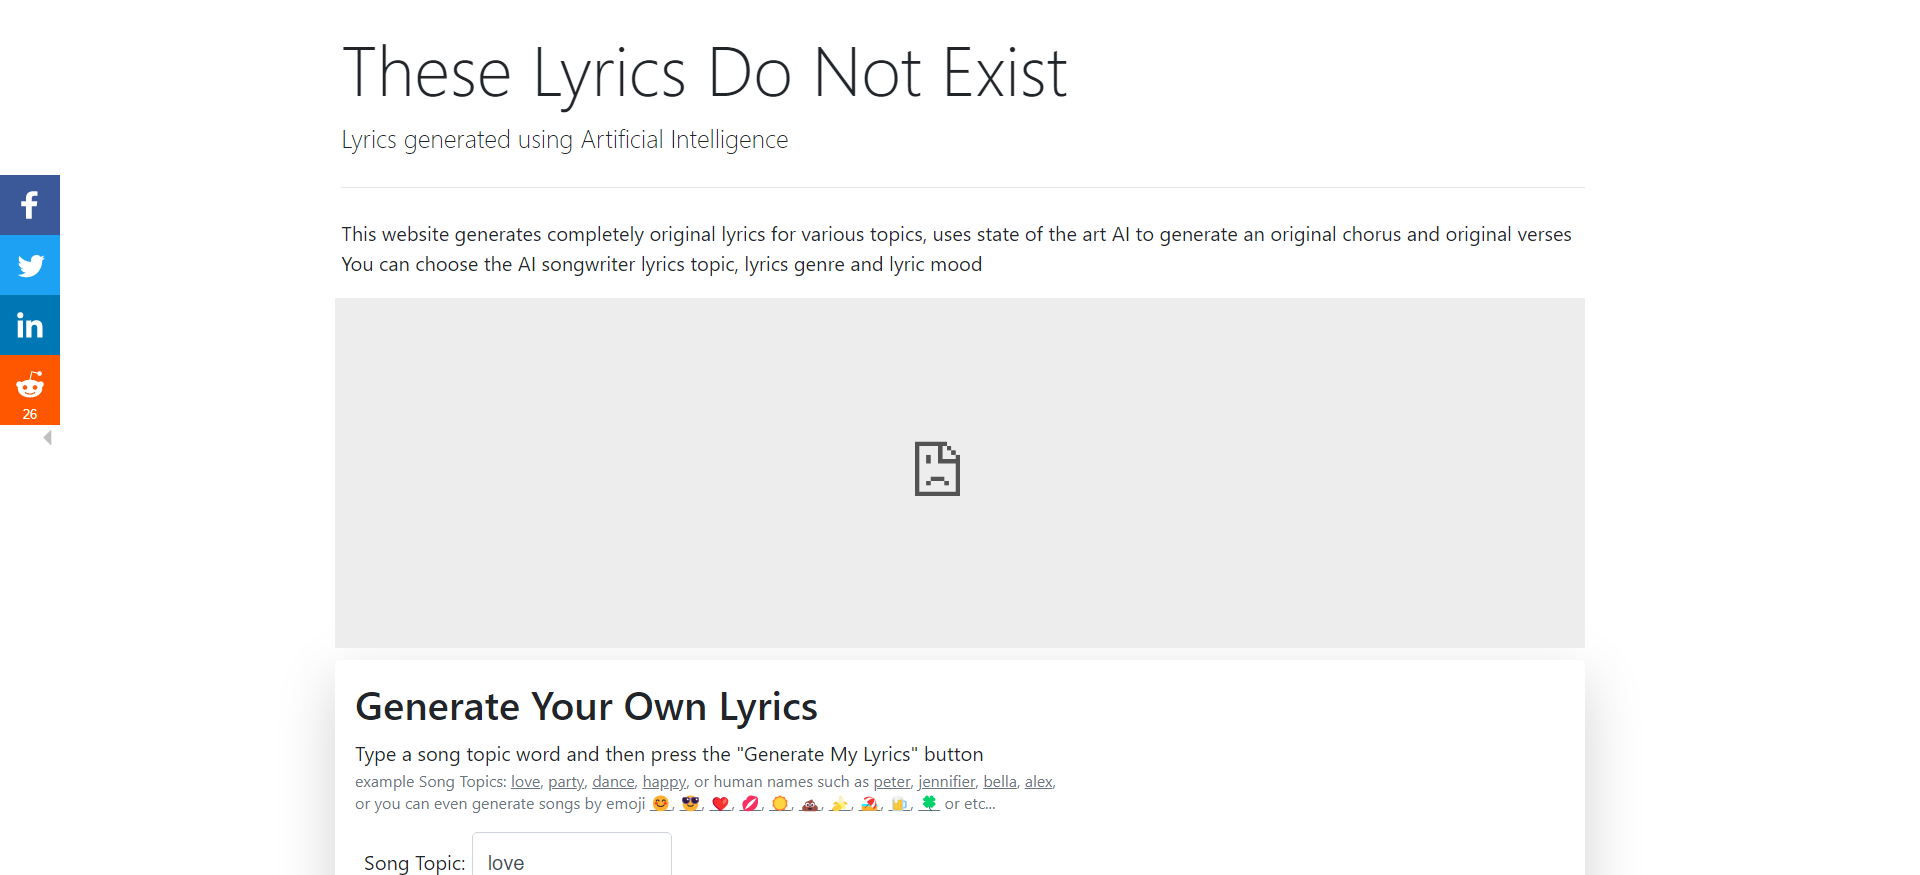Screen dimensions: 1920x875
Task: Collapse the social share sidebar arrow
Action: pos(47,437)
